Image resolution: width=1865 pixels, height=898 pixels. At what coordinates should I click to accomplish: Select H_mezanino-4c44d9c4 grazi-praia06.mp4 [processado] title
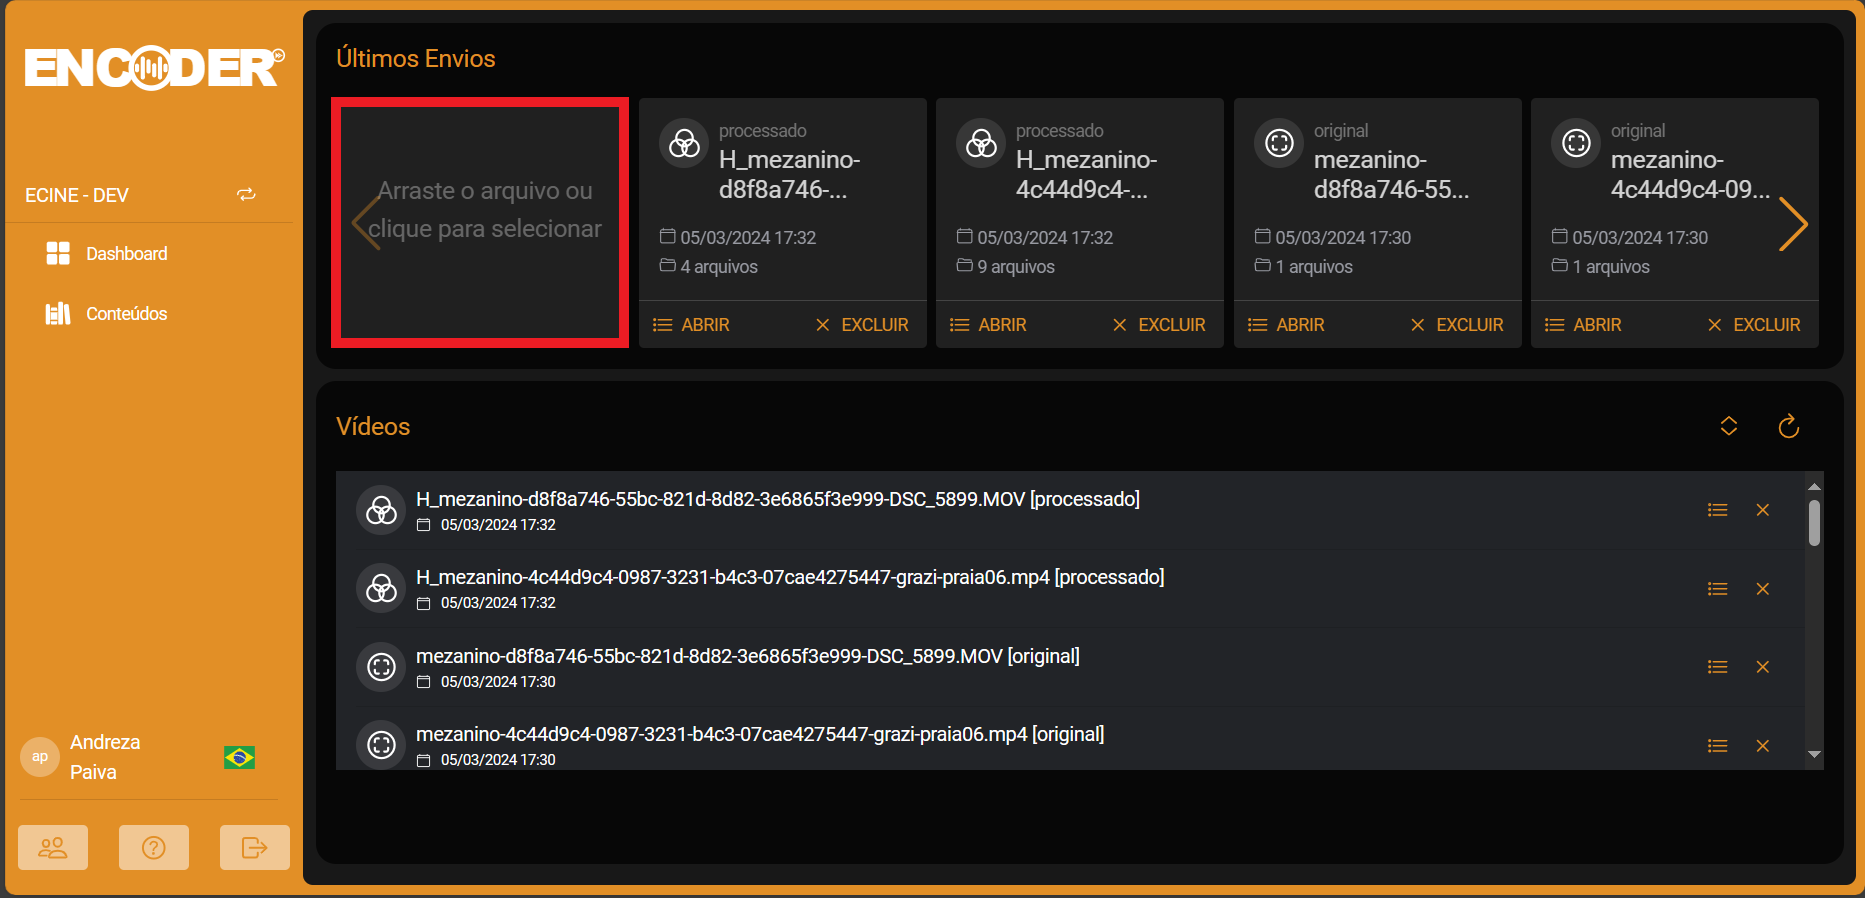pos(790,577)
